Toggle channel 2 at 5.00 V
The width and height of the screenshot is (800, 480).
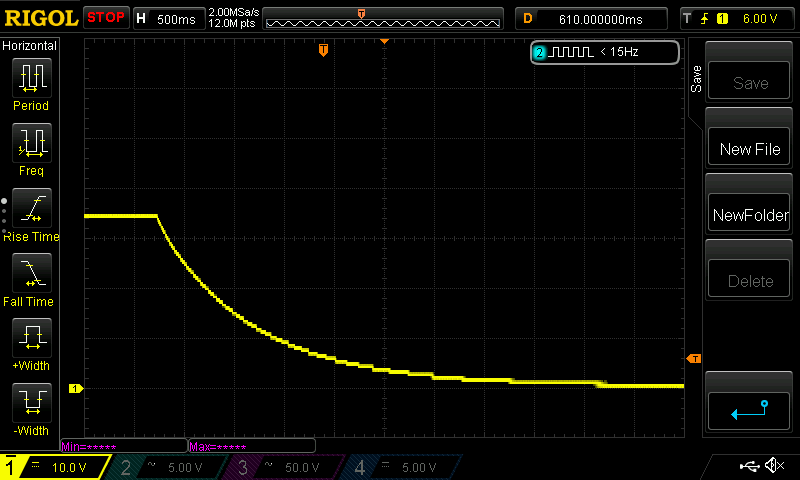tap(168, 467)
